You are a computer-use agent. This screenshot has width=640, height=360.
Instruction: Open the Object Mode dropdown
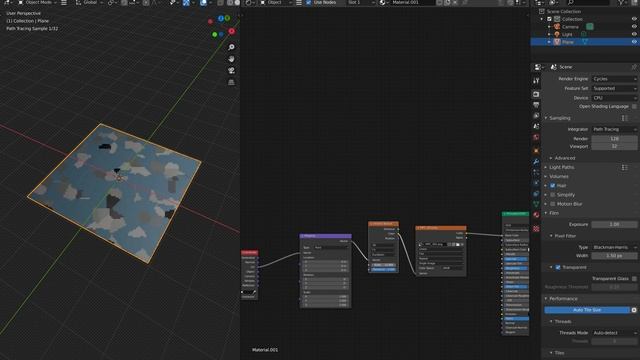tap(37, 2)
